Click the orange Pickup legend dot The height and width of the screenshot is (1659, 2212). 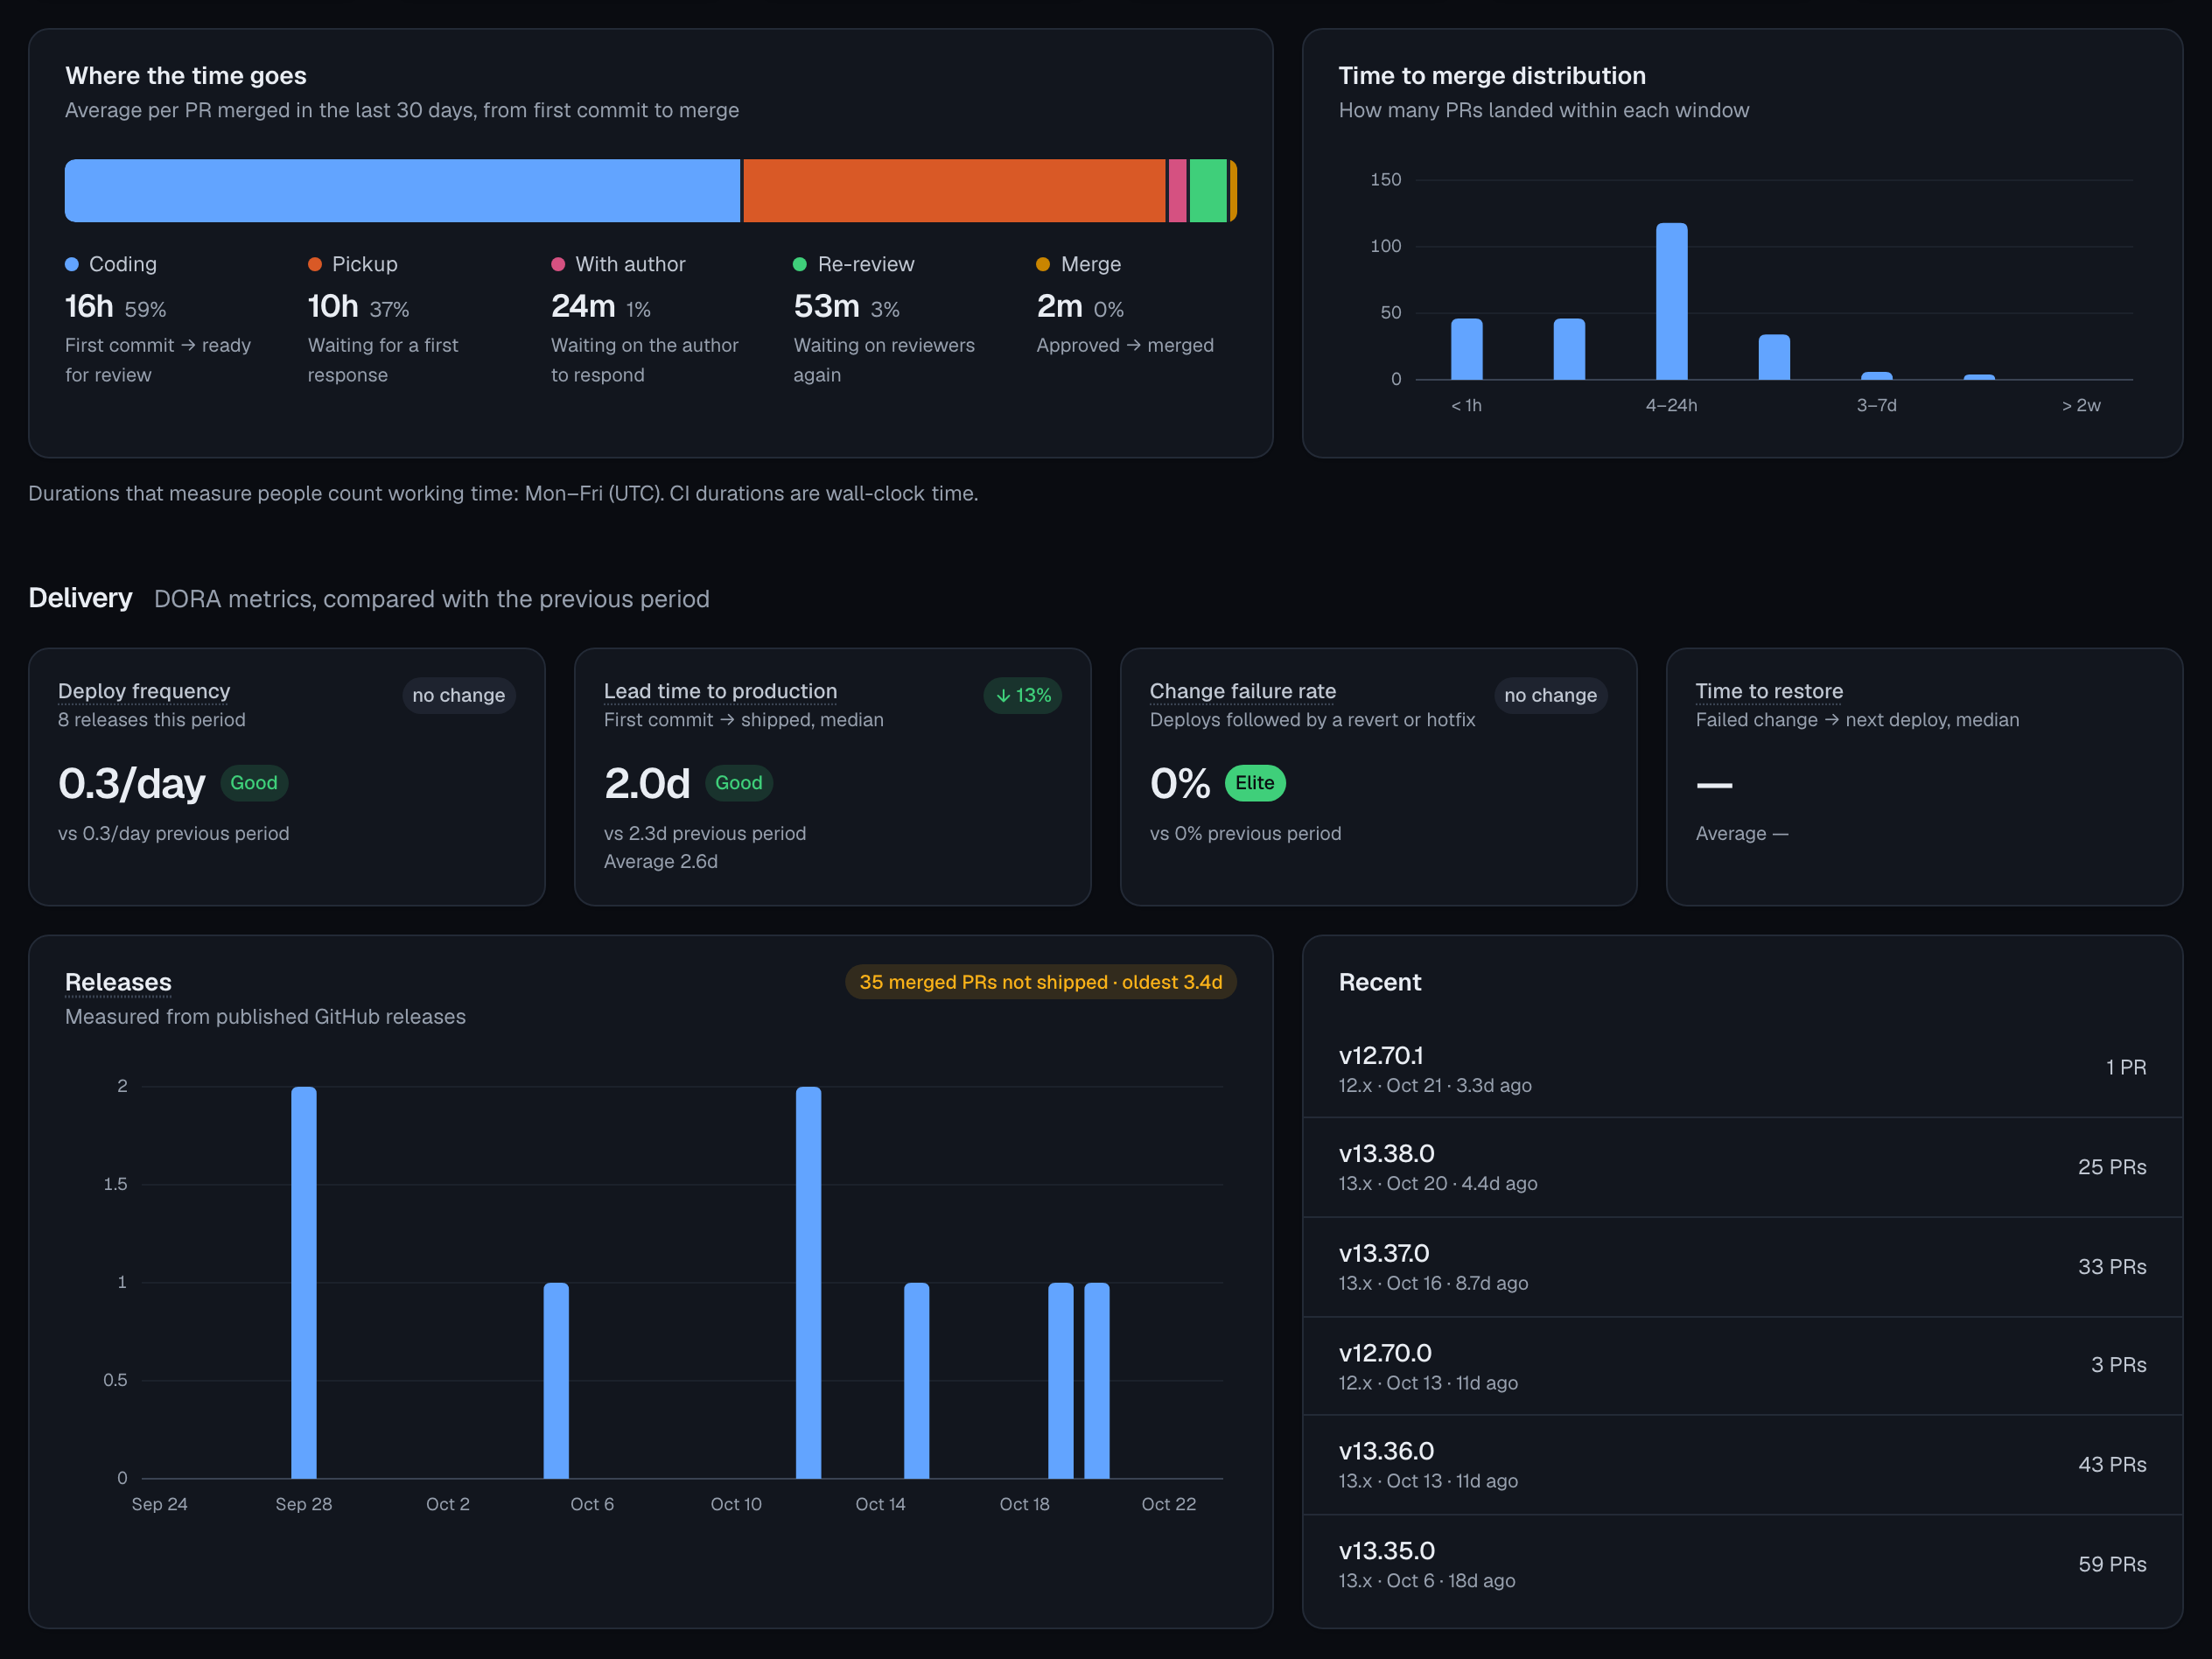pos(315,264)
